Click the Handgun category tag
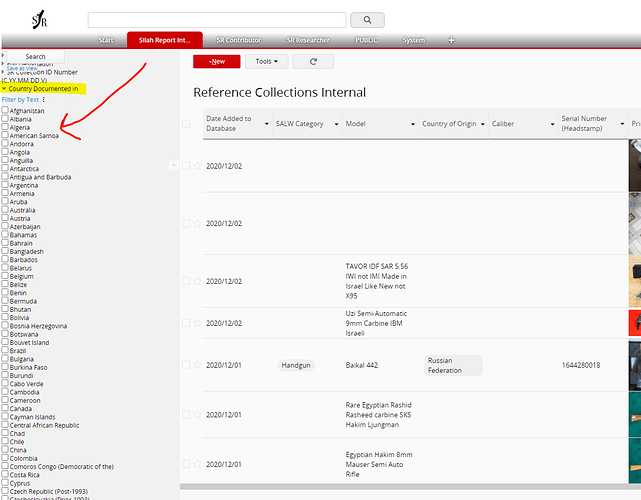Screen dimensions: 641x500 point(296,365)
